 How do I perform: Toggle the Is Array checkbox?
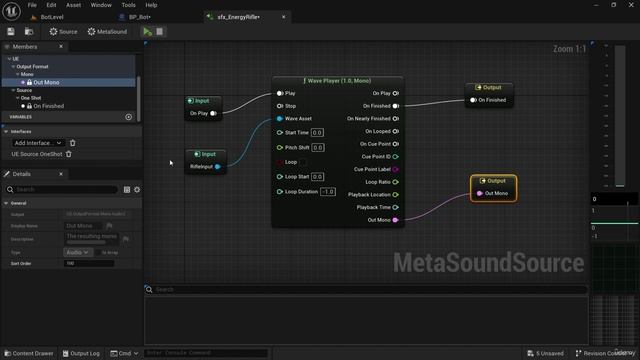pos(98,253)
